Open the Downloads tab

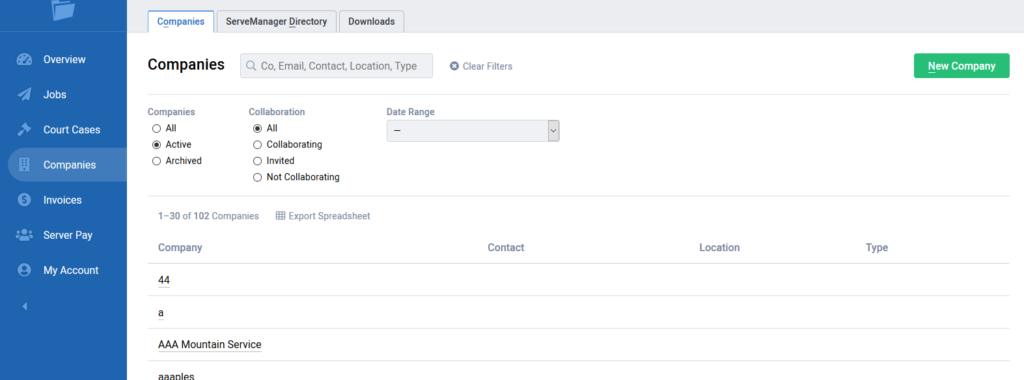[x=372, y=22]
